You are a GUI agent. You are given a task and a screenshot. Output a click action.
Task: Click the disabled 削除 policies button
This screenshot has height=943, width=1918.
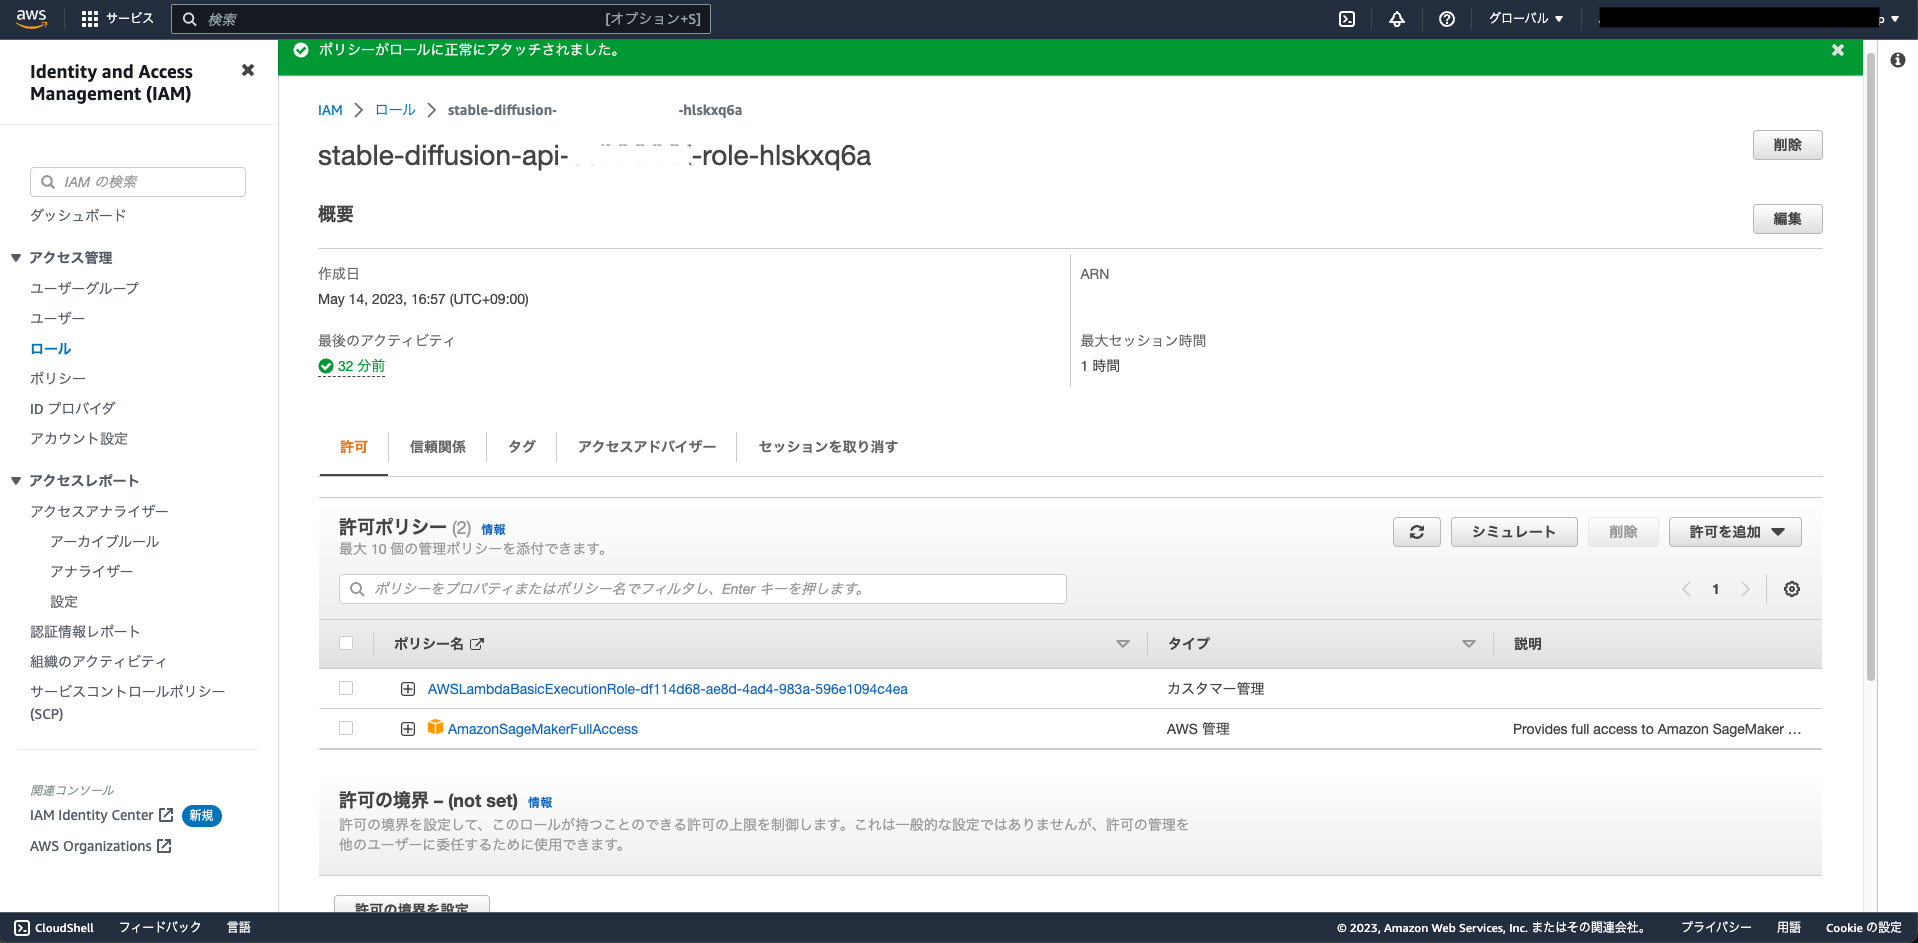[1623, 532]
